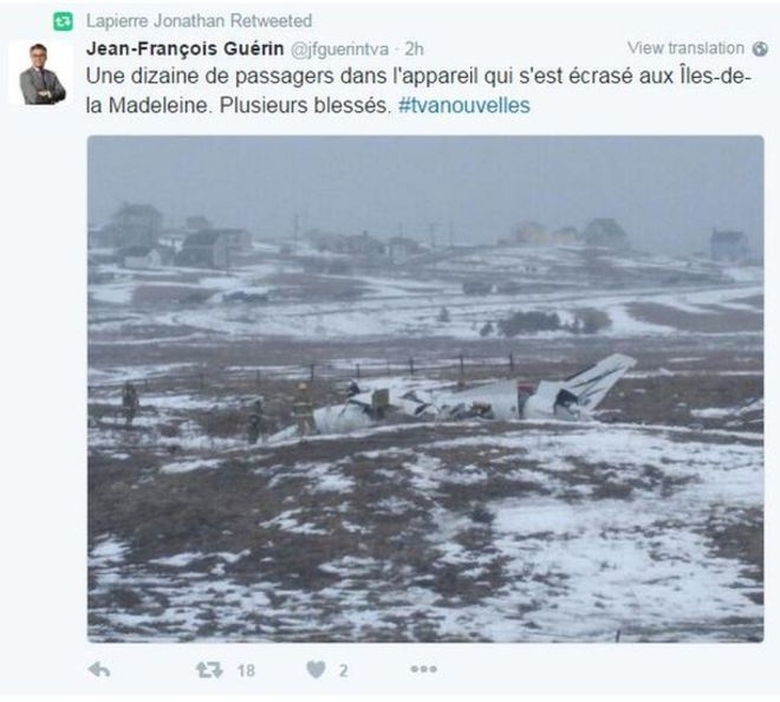780x702 pixels.
Task: Click the houses in the photo background
Action: pos(184,236)
